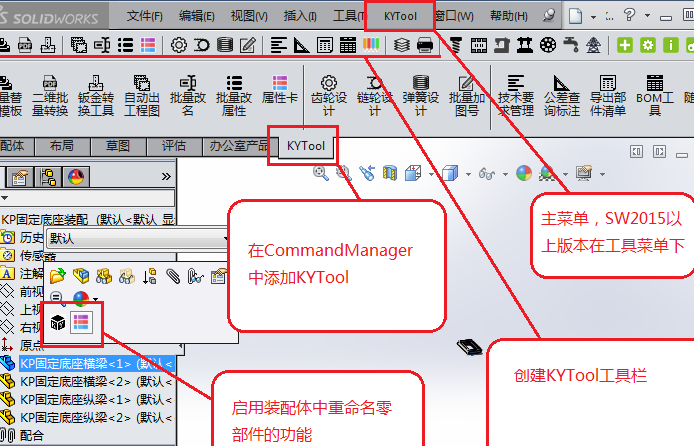
Task: Run 导出部件清单 command
Action: [x=608, y=96]
